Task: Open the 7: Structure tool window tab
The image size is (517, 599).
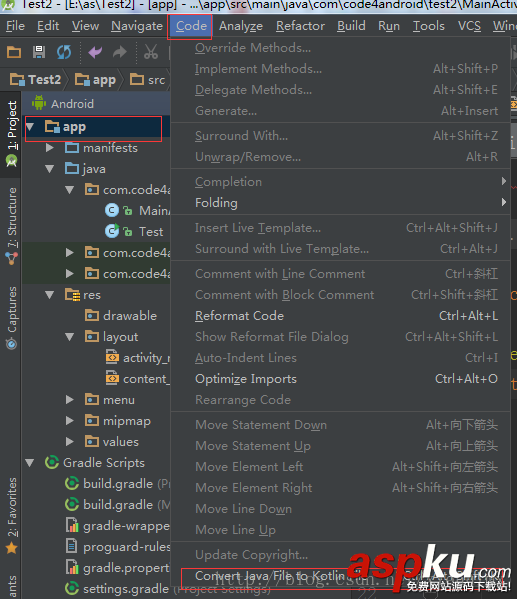Action: 11,225
